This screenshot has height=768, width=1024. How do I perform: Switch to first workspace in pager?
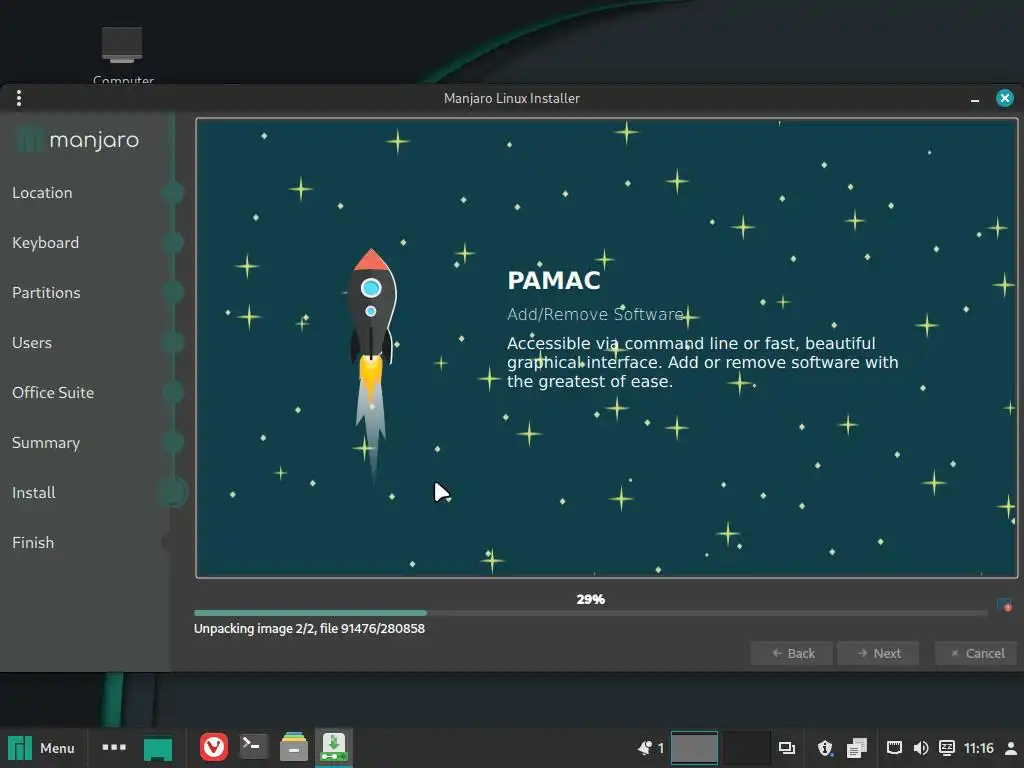694,748
